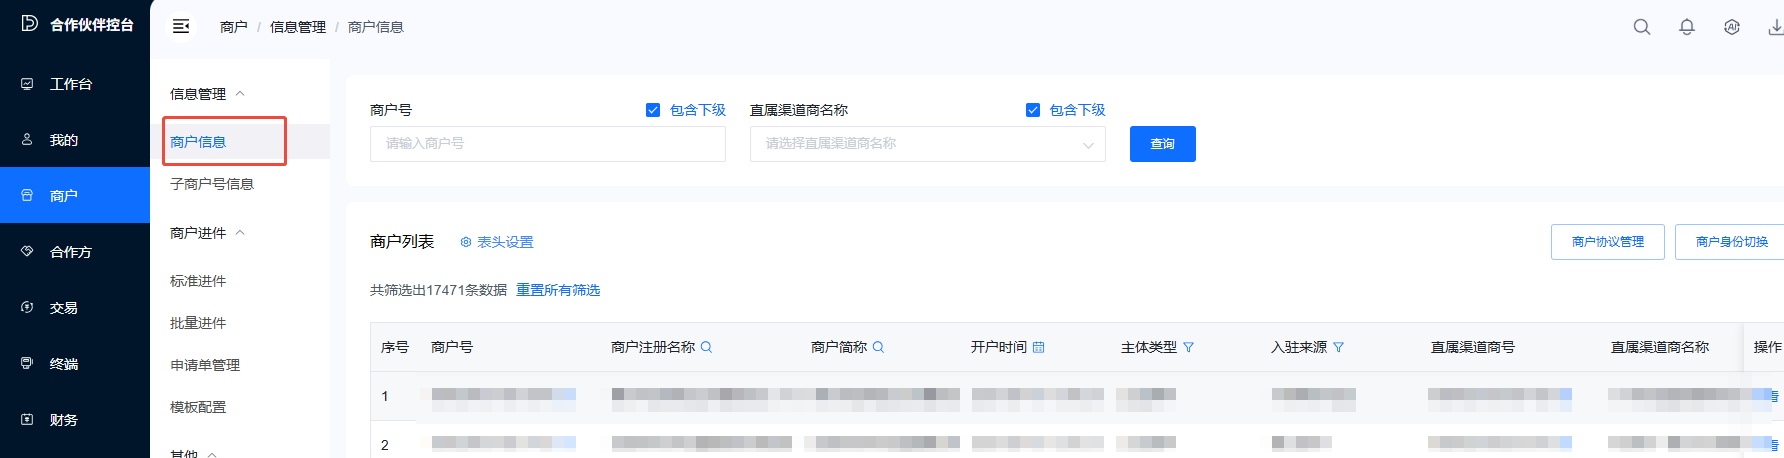Screen dimensions: 1784x458
Task: Click the 商户身份切换 button
Action: (1731, 242)
